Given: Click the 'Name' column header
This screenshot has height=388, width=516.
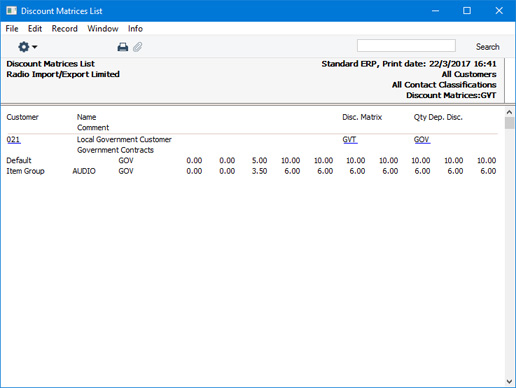Looking at the screenshot, I should 86,117.
